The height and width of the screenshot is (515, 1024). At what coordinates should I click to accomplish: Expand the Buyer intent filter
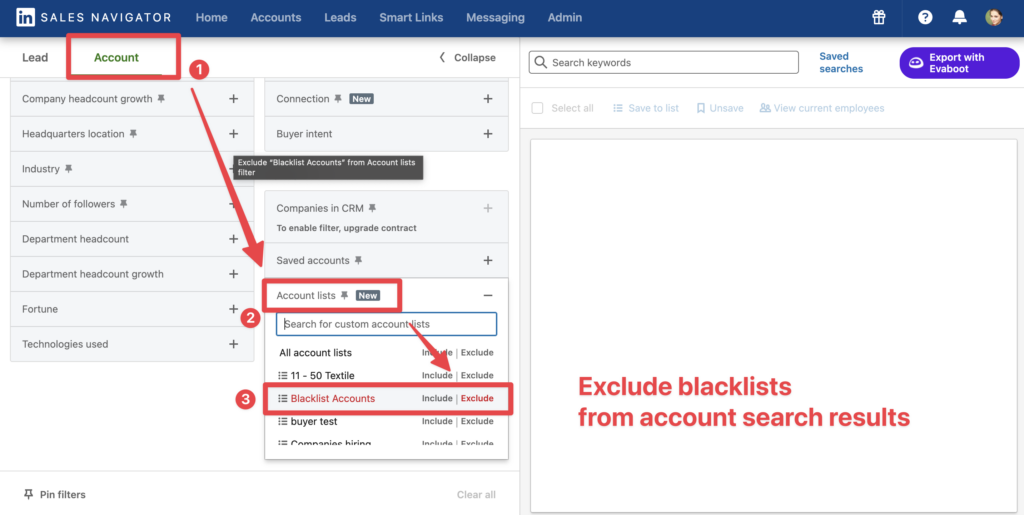[x=488, y=134]
